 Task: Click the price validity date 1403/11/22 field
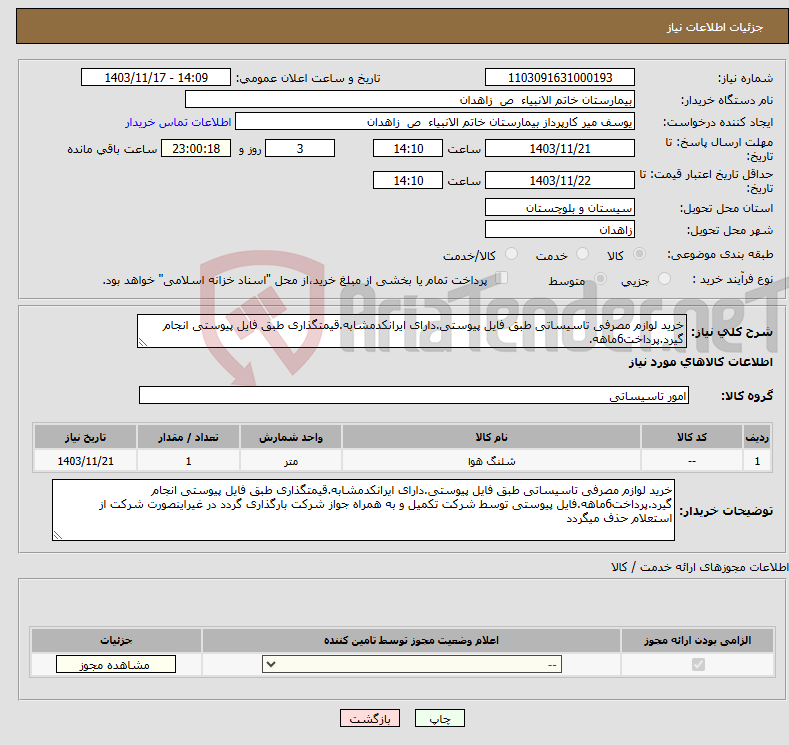pyautogui.click(x=560, y=180)
